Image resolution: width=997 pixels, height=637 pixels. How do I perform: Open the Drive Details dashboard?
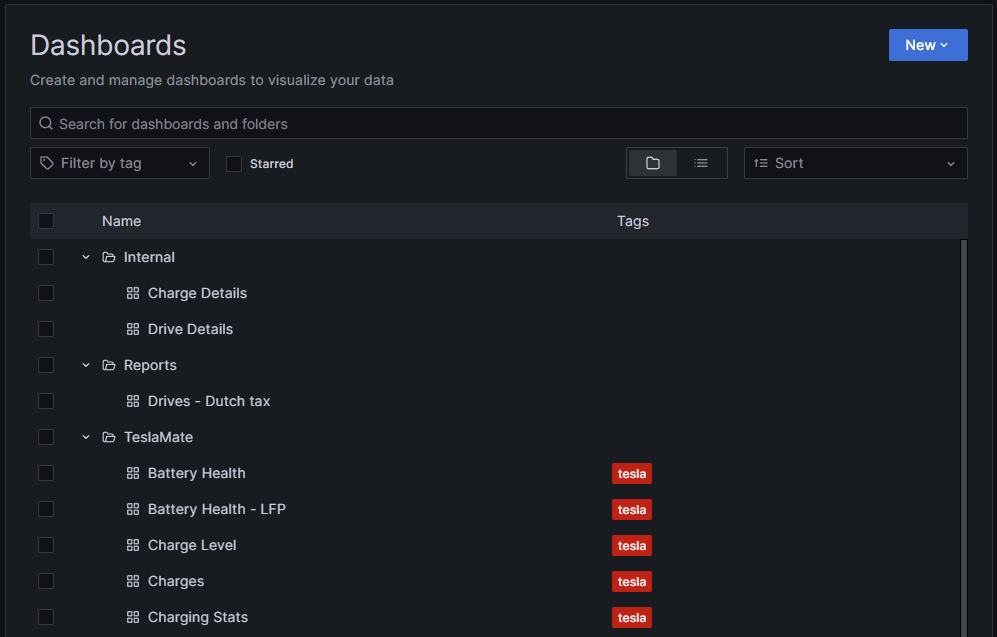tap(190, 329)
